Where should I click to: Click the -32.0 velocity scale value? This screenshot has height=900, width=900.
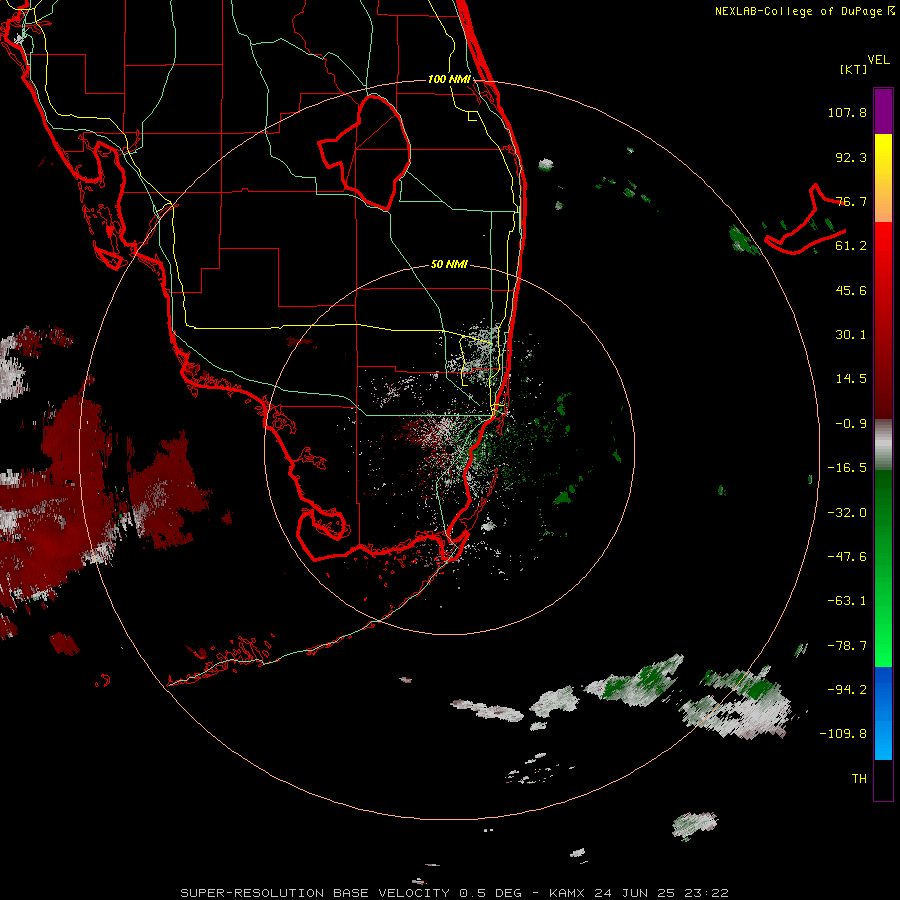pos(847,513)
